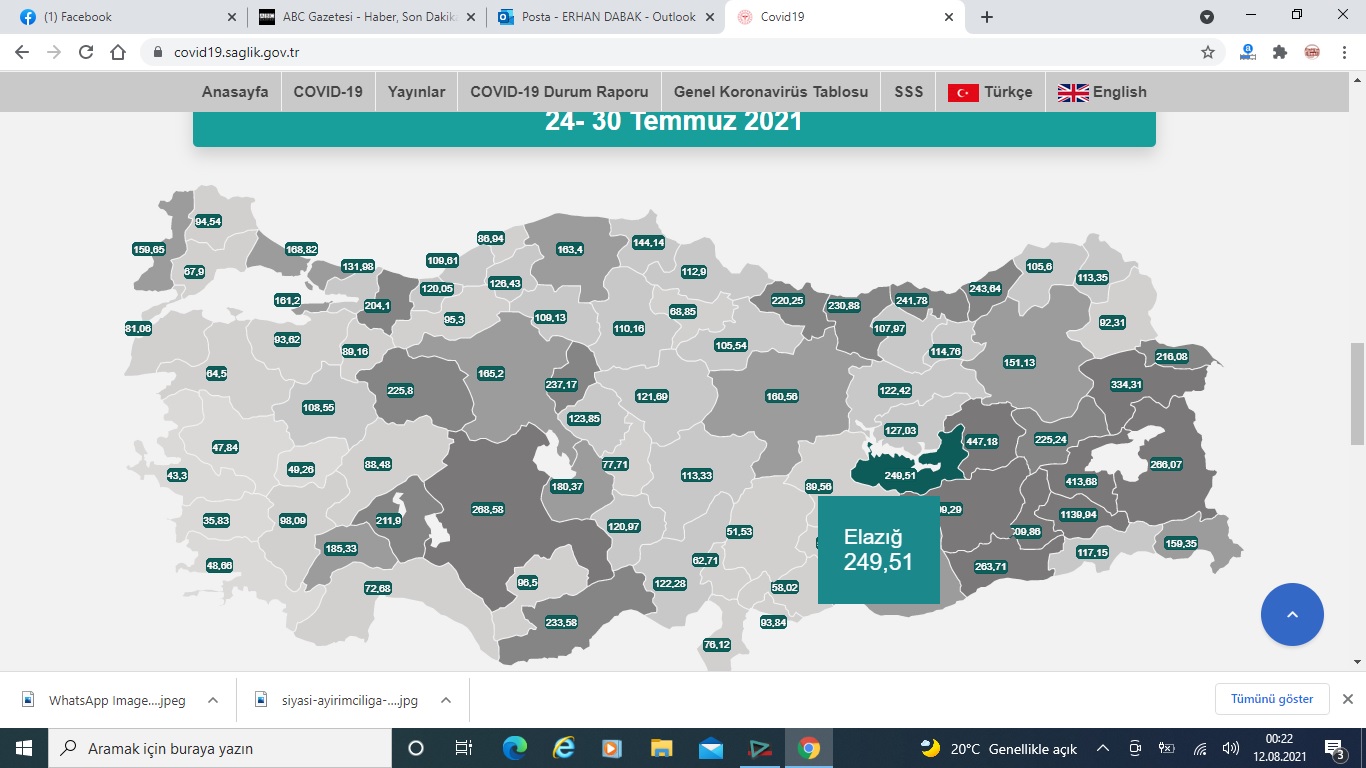Click the blue scroll-to-top round button
The width and height of the screenshot is (1366, 768).
coord(1292,614)
